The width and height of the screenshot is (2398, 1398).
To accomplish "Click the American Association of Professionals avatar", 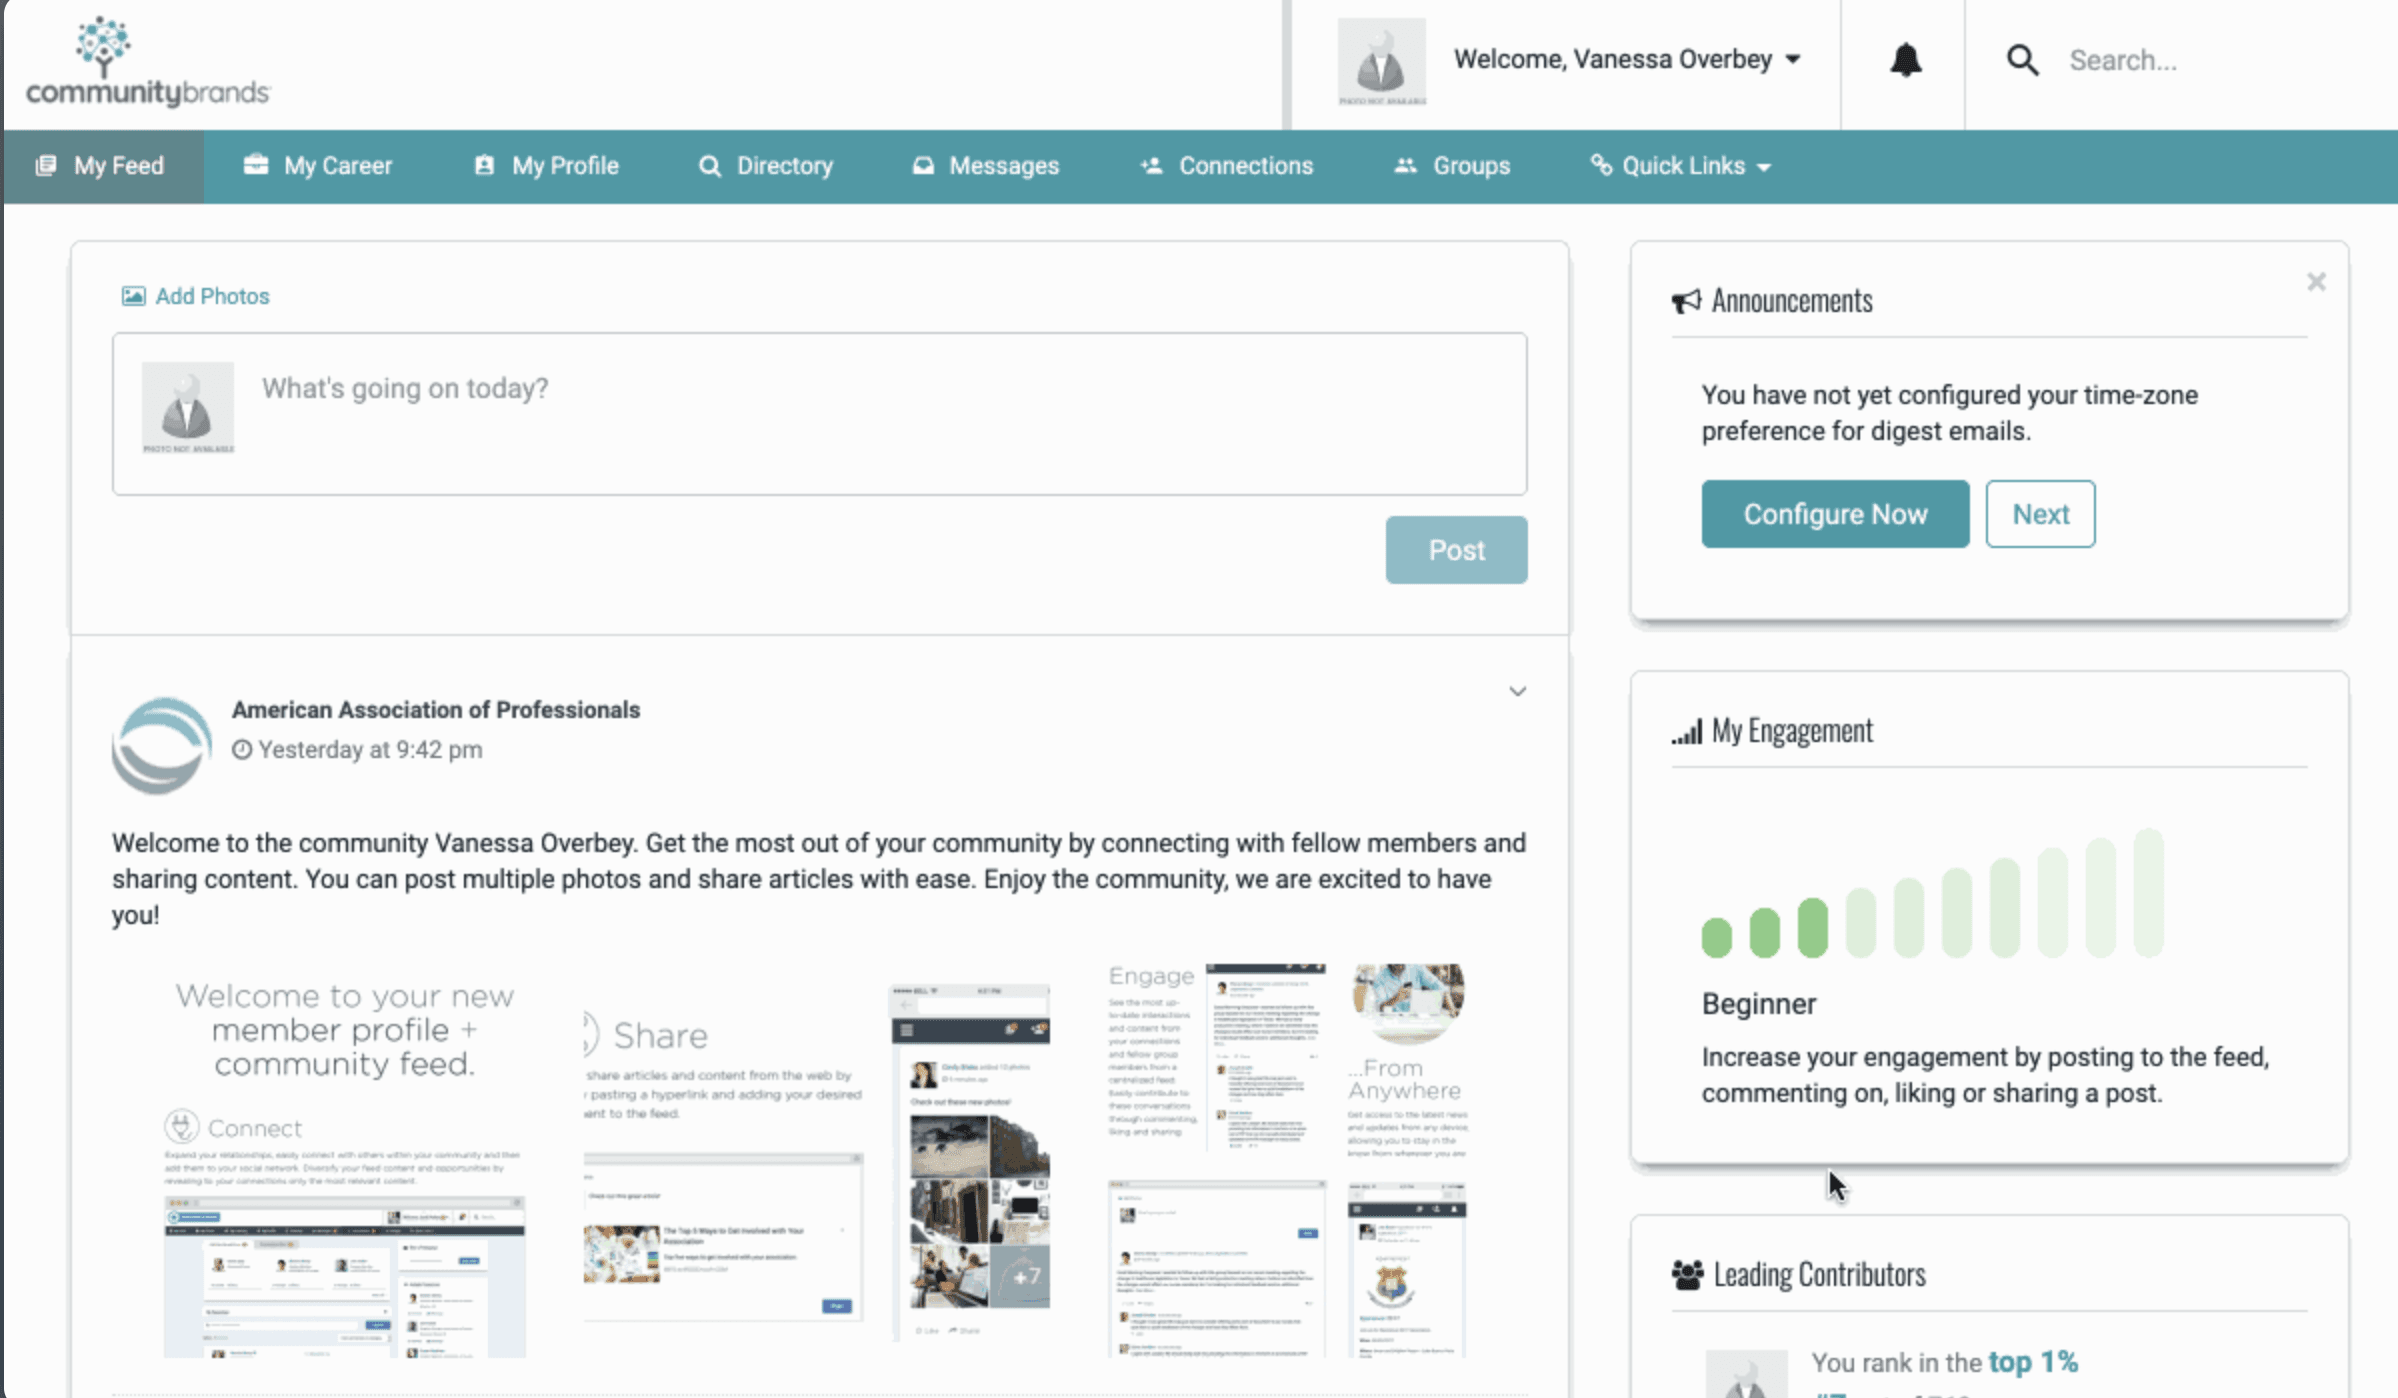I will point(161,746).
